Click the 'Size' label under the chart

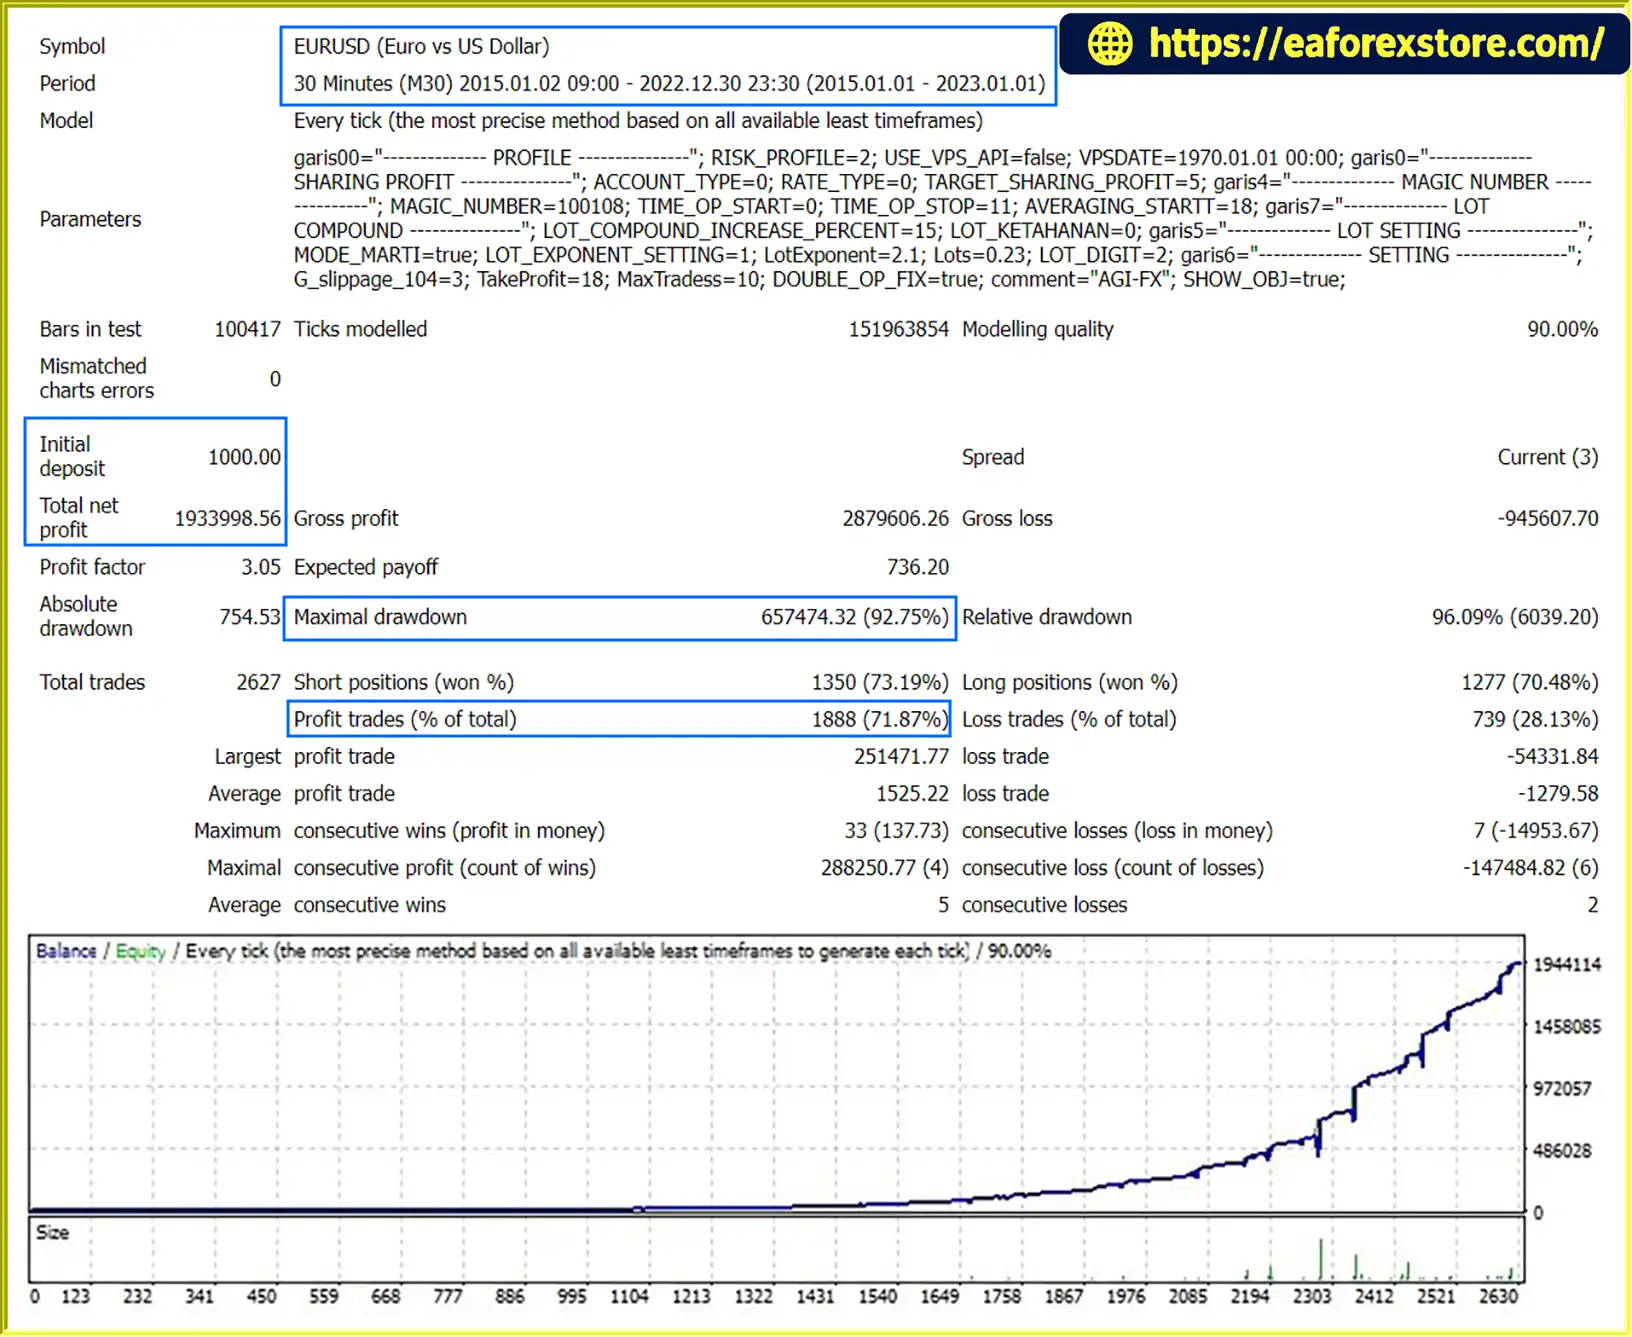pyautogui.click(x=52, y=1233)
